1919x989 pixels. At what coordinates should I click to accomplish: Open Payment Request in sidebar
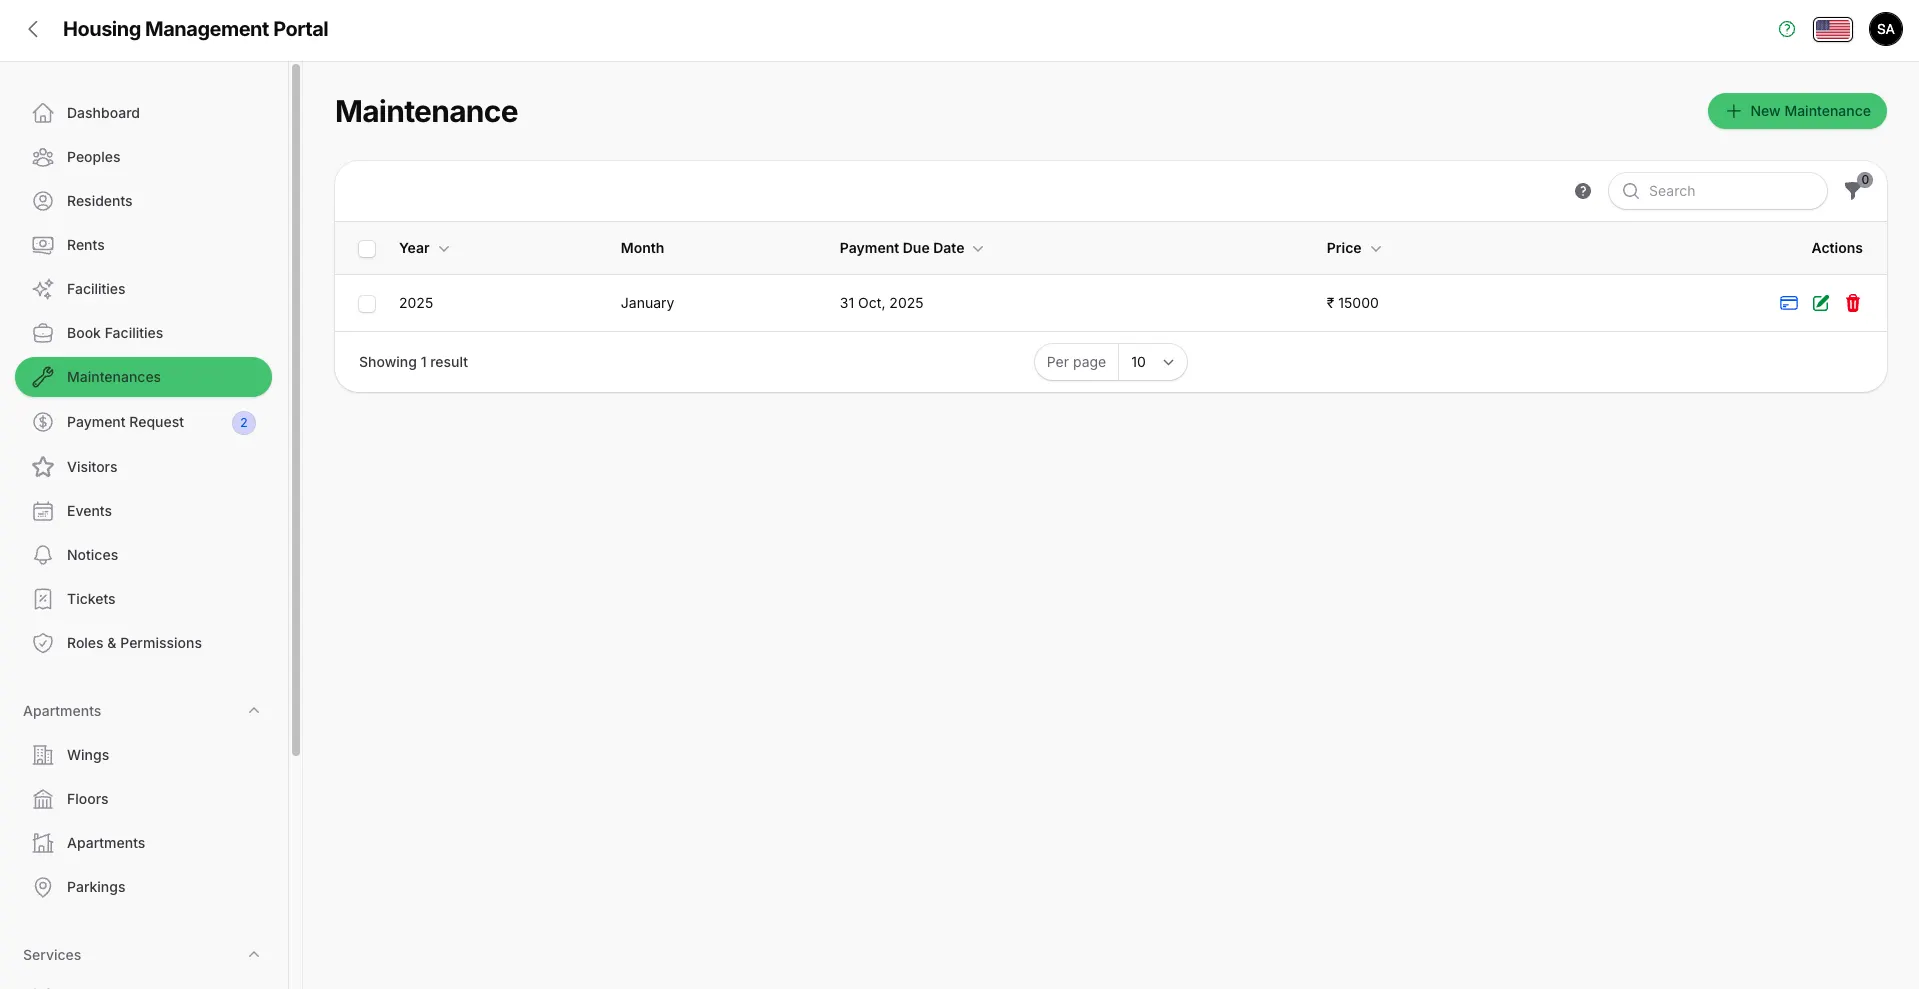[125, 422]
